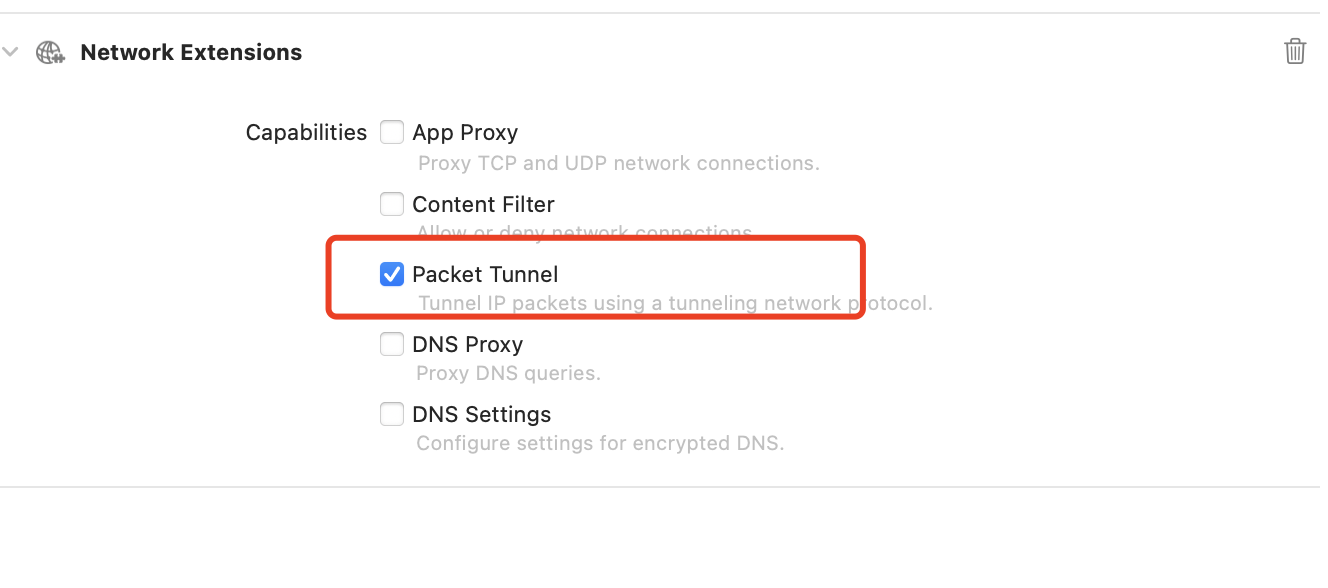Click 'Proxy TCP and UDP network connections' description
1328x588 pixels.
tap(618, 163)
